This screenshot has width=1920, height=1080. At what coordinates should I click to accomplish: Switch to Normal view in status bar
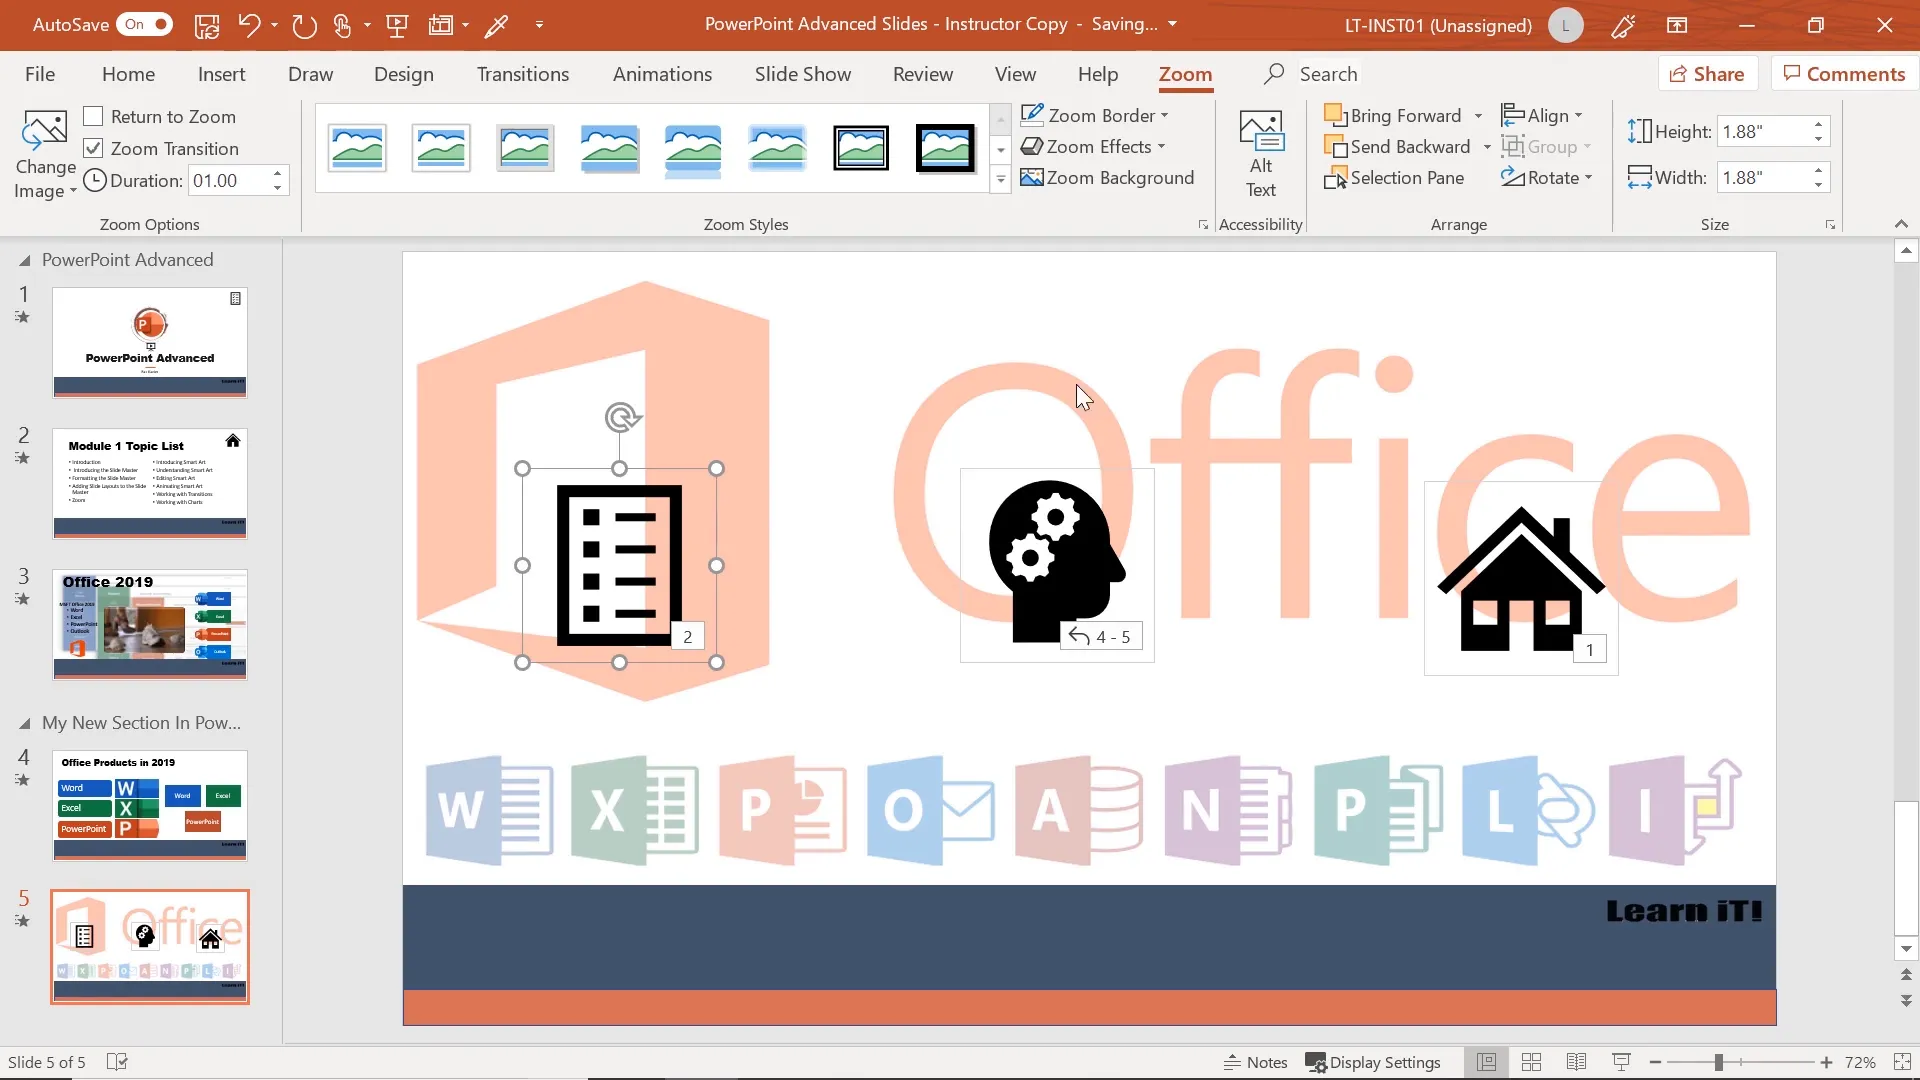point(1487,1062)
